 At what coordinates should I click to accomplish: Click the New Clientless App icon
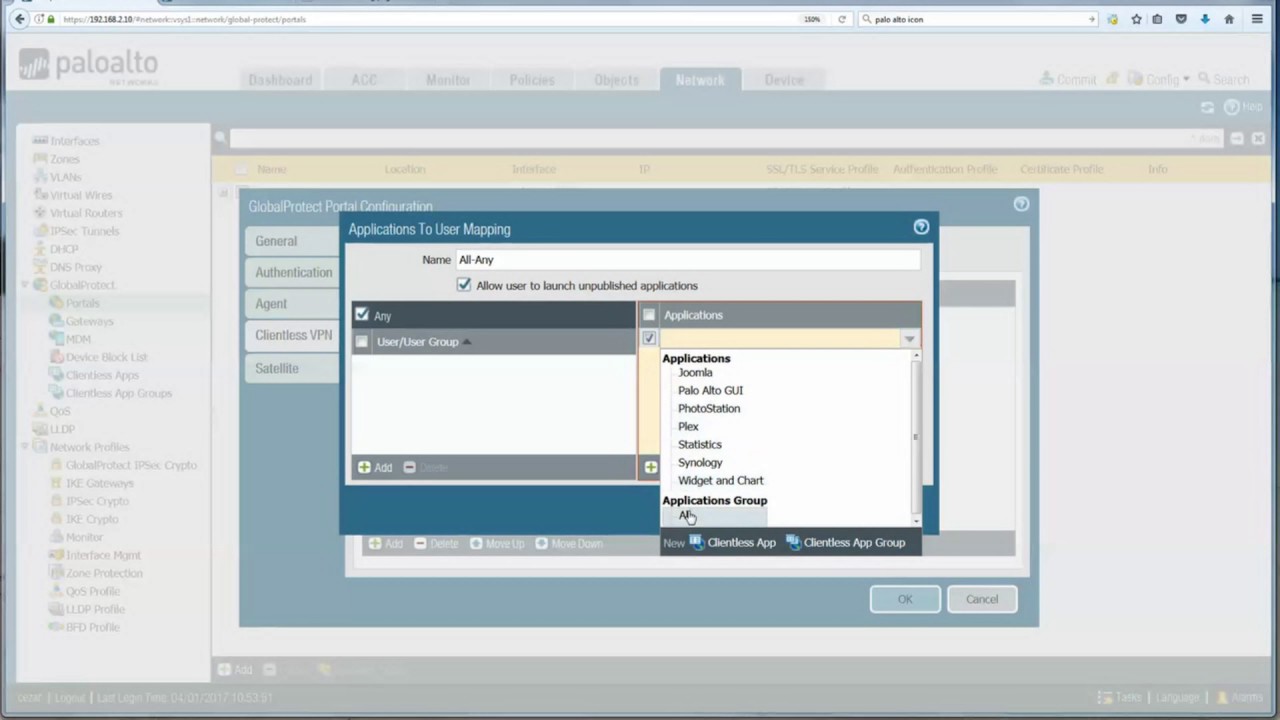pos(697,542)
